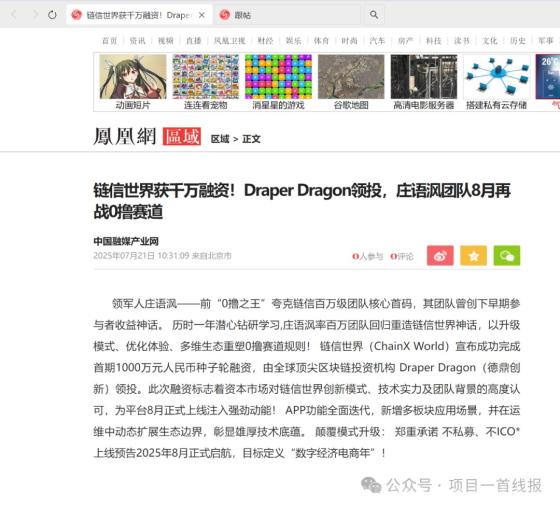The width and height of the screenshot is (560, 508).
Task: Click the red 区域 channel badge
Action: pos(182,136)
